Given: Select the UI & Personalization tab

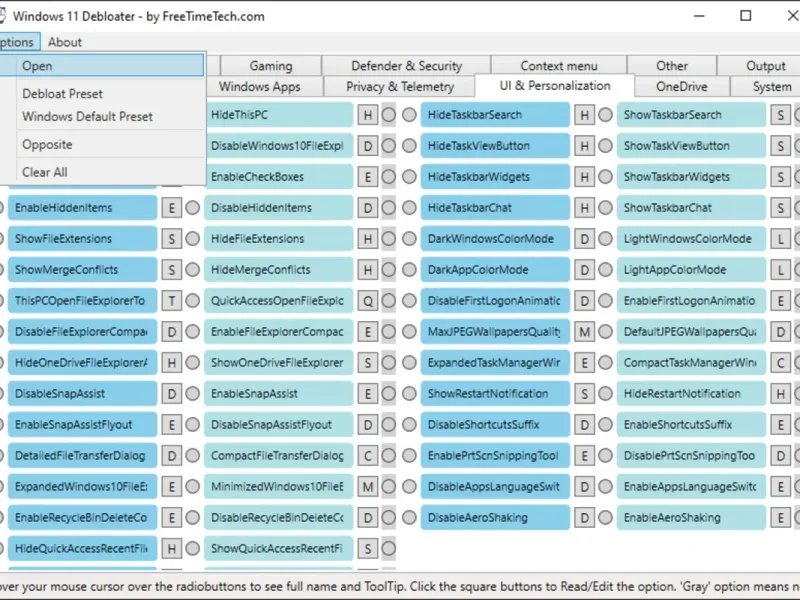Looking at the screenshot, I should [x=555, y=86].
